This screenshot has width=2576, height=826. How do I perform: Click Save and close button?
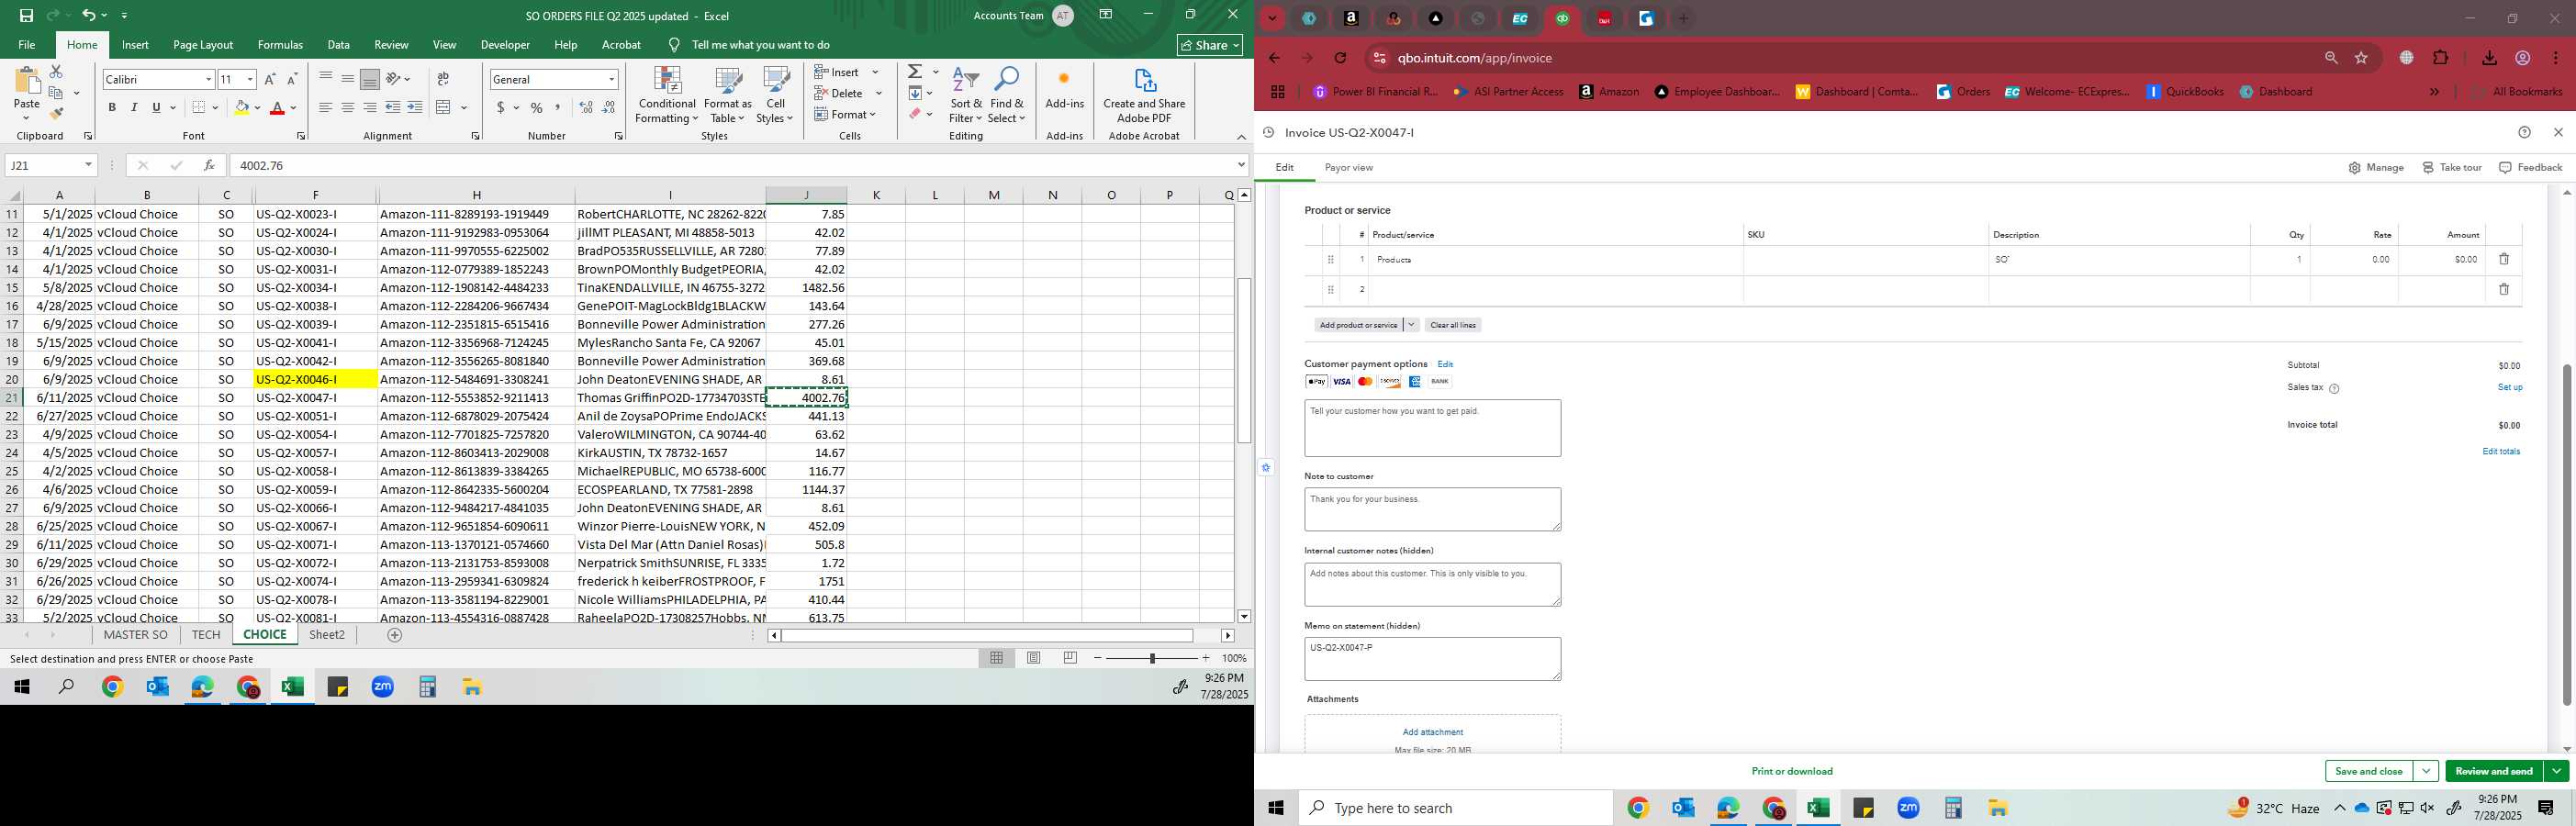pos(2368,771)
